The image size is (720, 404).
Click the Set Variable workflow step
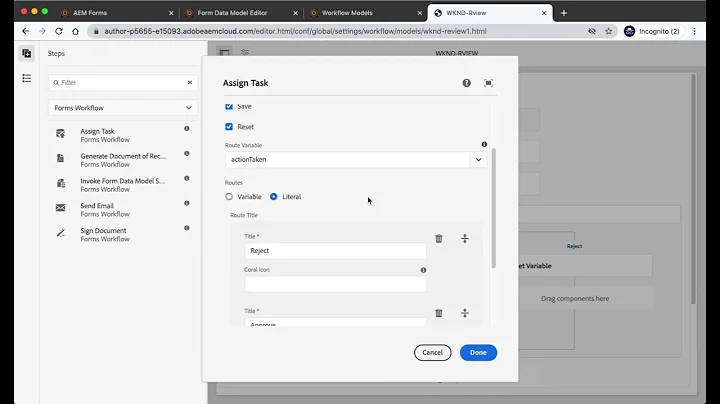[585, 266]
